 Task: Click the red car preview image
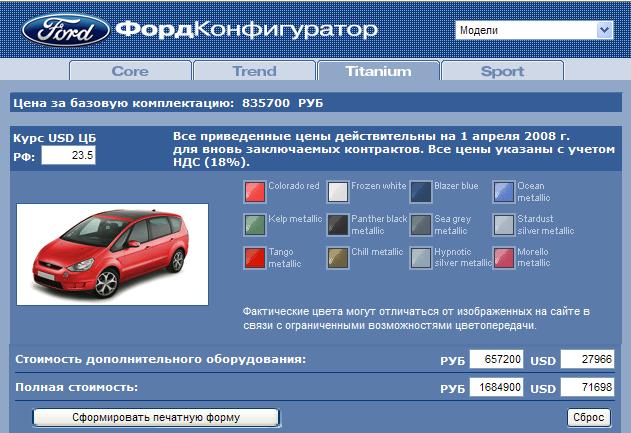pos(113,254)
